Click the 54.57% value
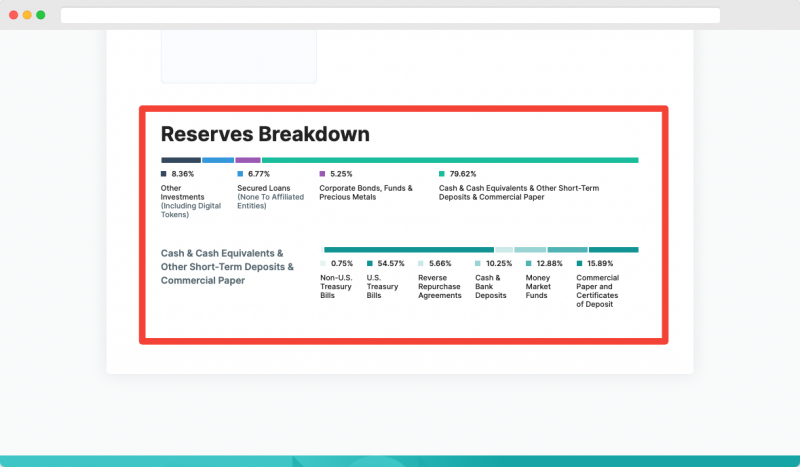The image size is (800, 467). pos(391,264)
